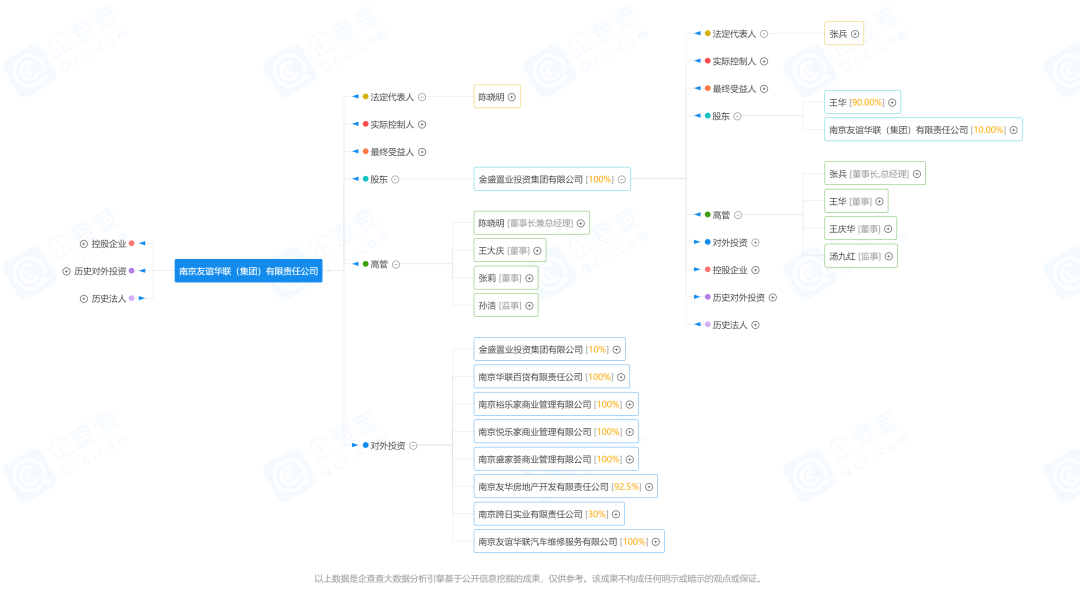The height and width of the screenshot is (596, 1080).
Task: Click the blue arrow beside root 对外投资
Action: [355, 445]
